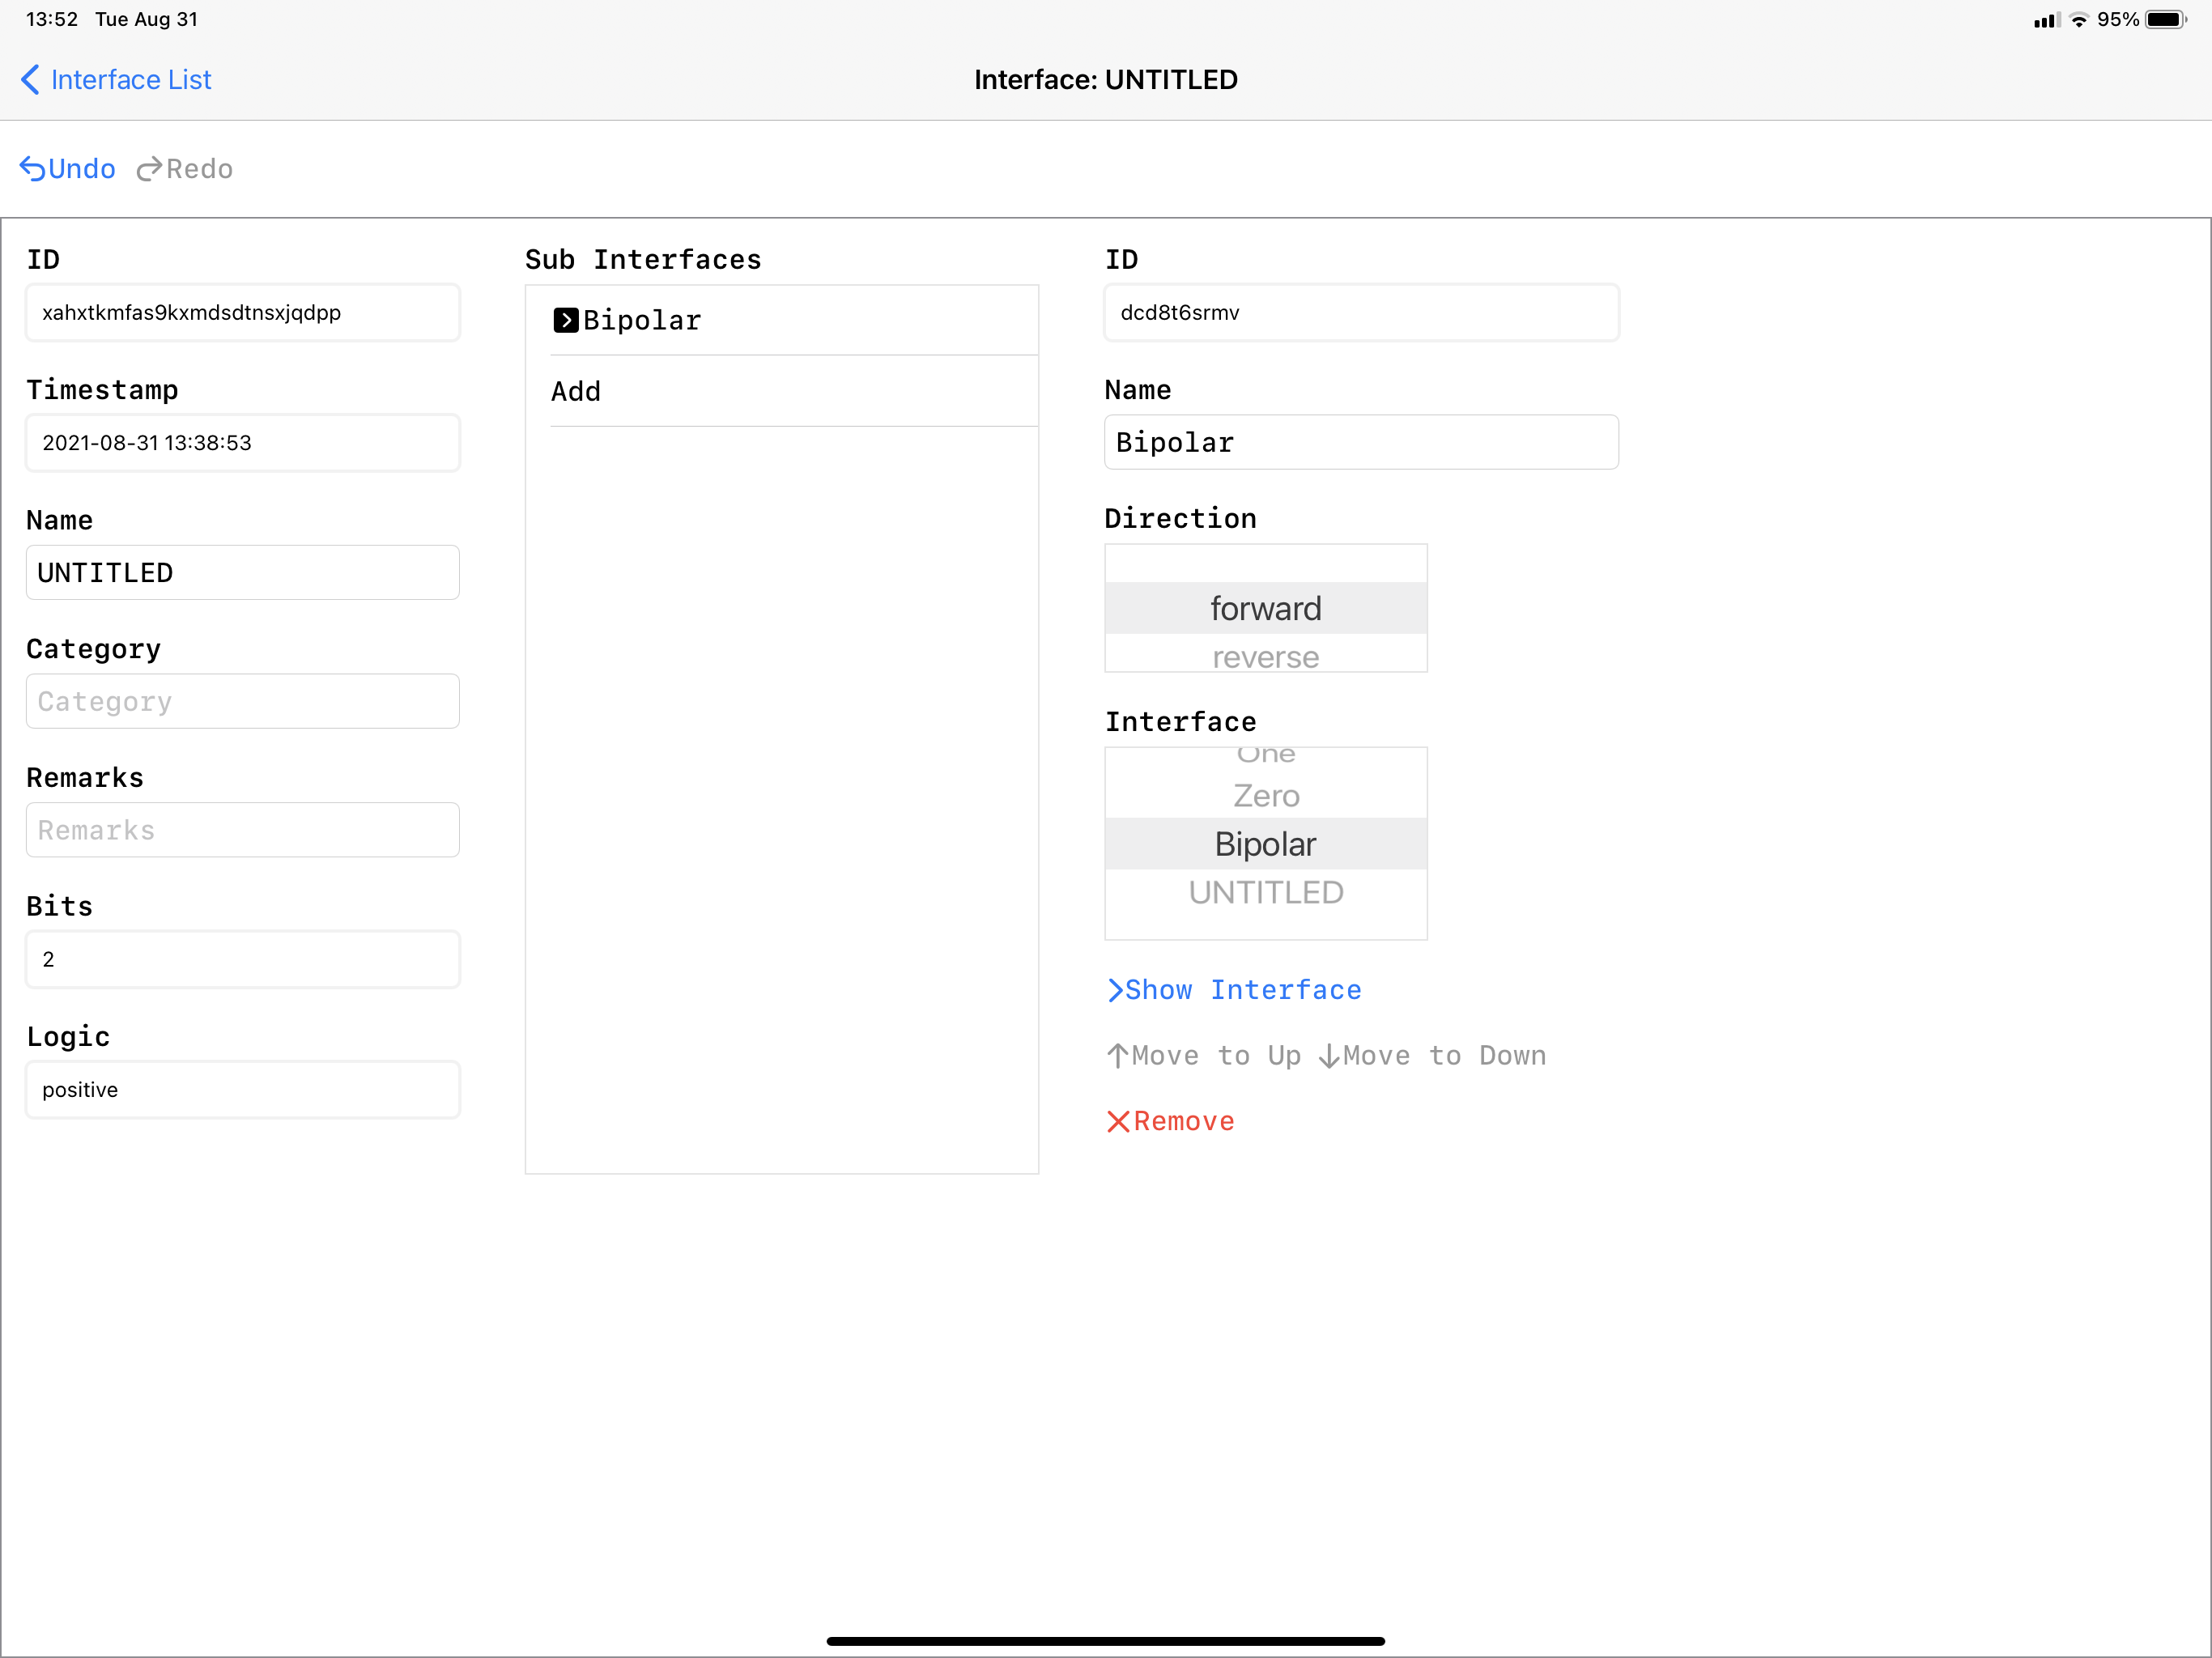The width and height of the screenshot is (2212, 1658).
Task: Pick Zero in Interface picker
Action: [1266, 796]
